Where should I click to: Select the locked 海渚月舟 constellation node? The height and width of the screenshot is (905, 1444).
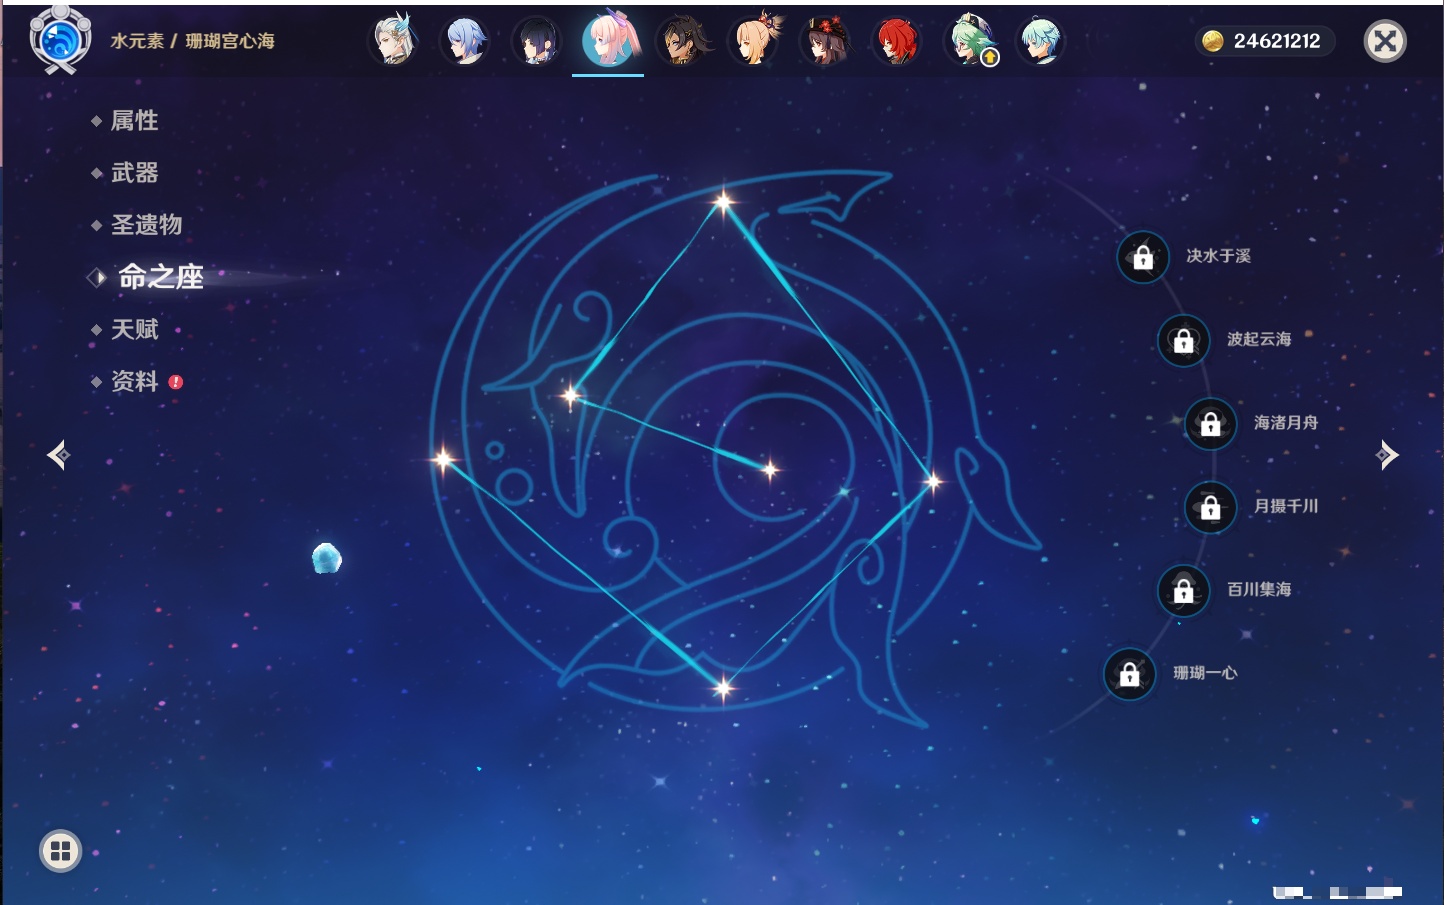(x=1210, y=424)
